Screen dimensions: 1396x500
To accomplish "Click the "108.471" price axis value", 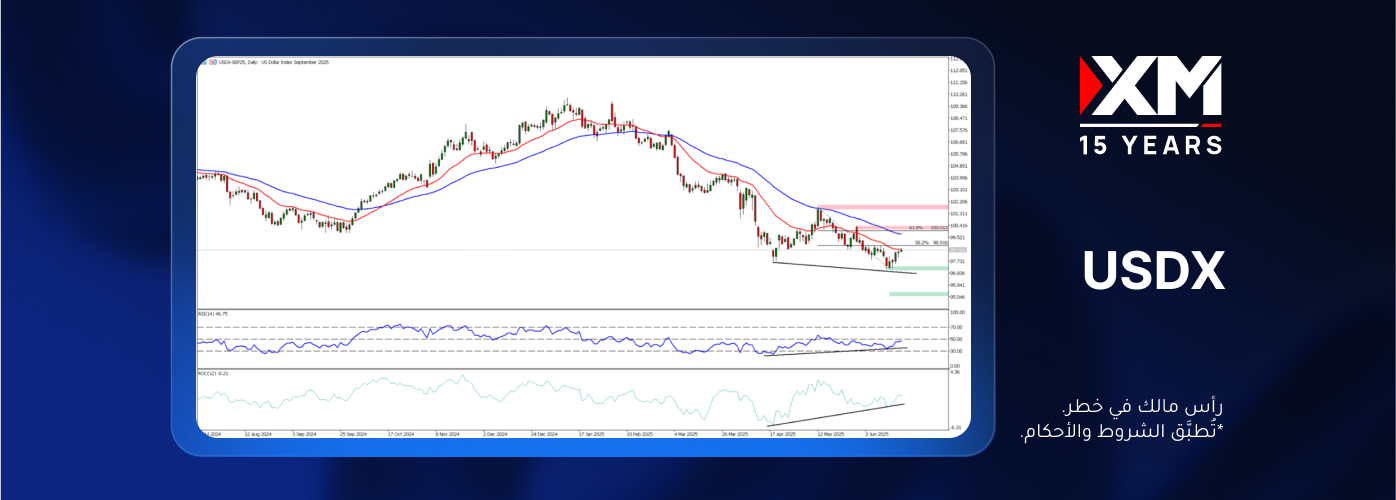I will [958, 118].
